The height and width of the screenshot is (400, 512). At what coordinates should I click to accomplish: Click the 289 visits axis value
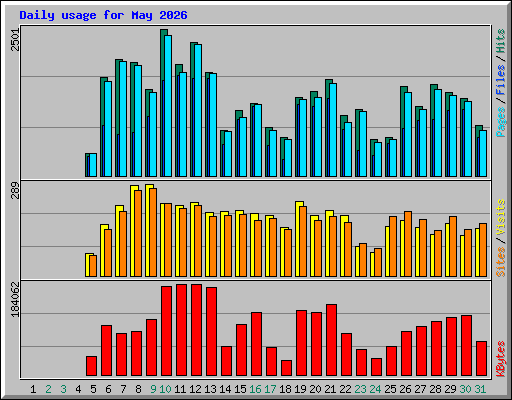pyautogui.click(x=16, y=190)
